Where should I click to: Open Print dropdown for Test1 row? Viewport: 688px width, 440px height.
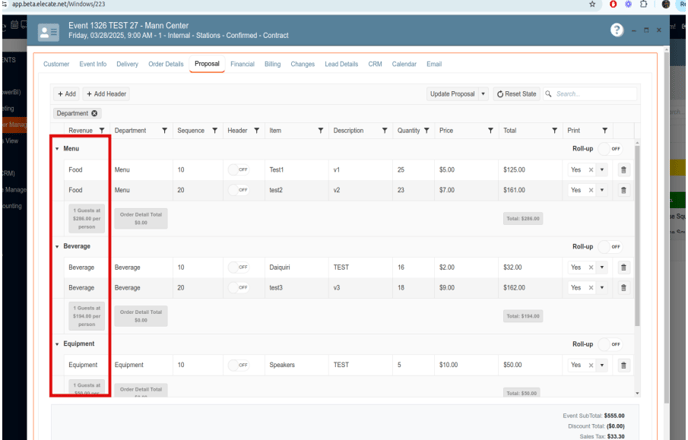(602, 170)
